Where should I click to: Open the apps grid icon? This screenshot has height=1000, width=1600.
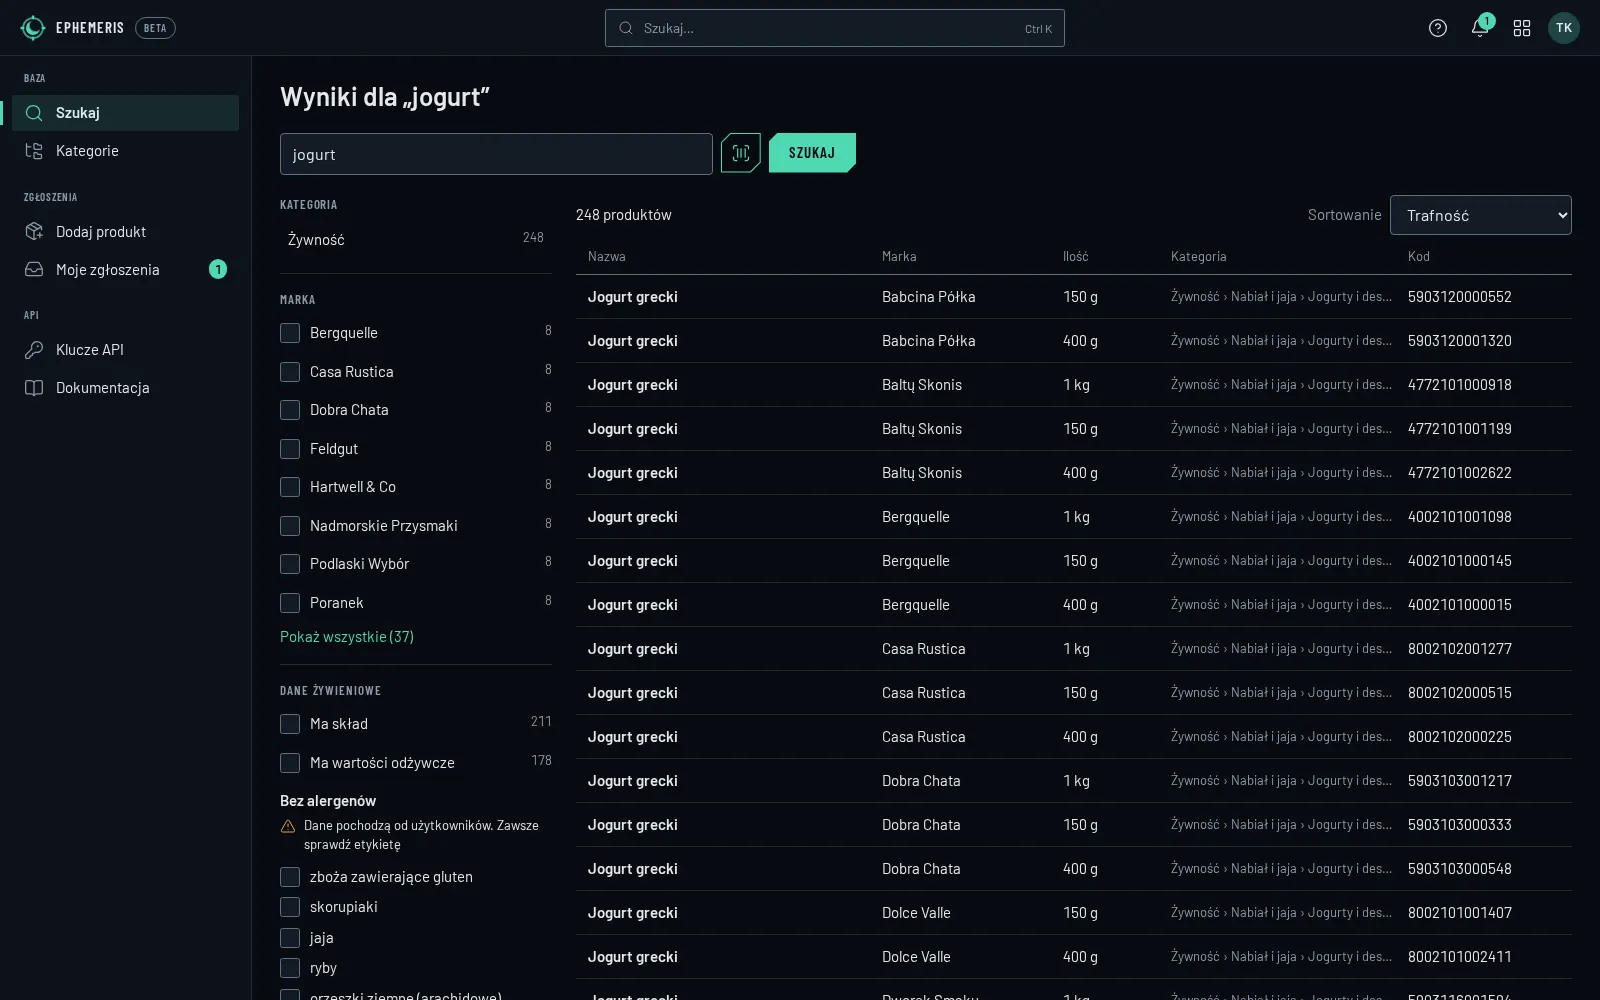(1522, 28)
